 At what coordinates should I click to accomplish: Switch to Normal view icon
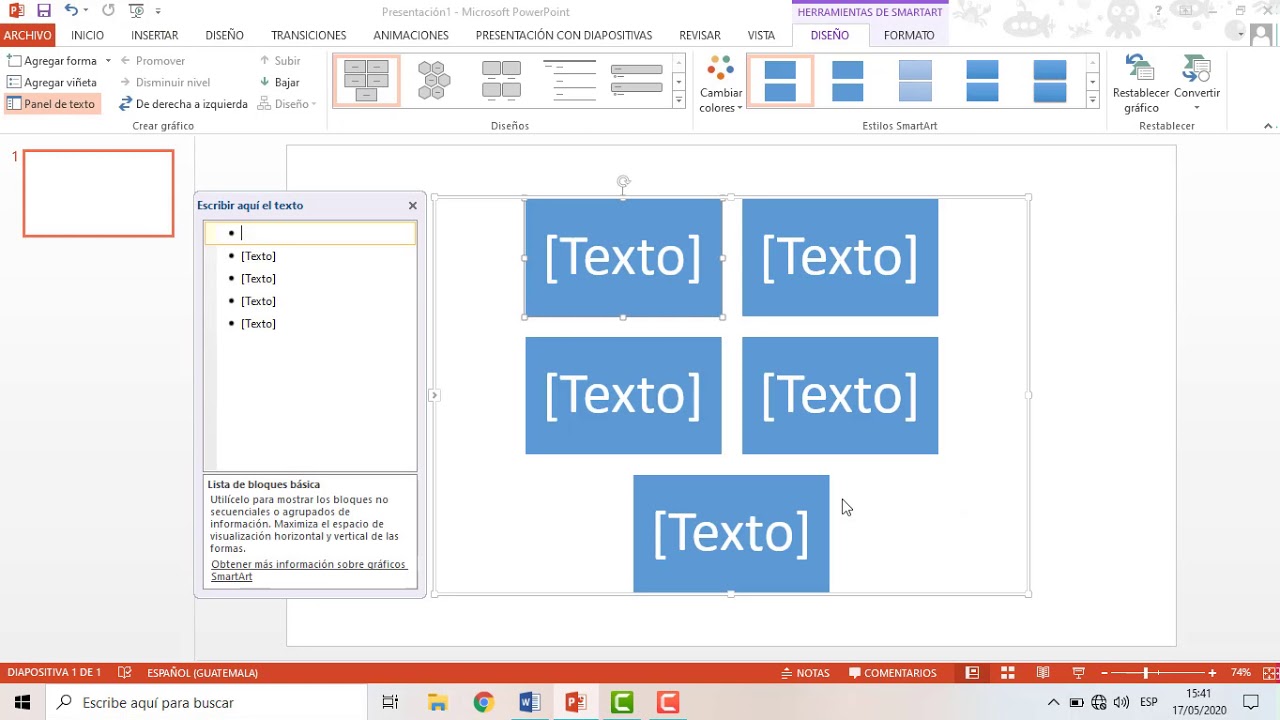pyautogui.click(x=972, y=673)
